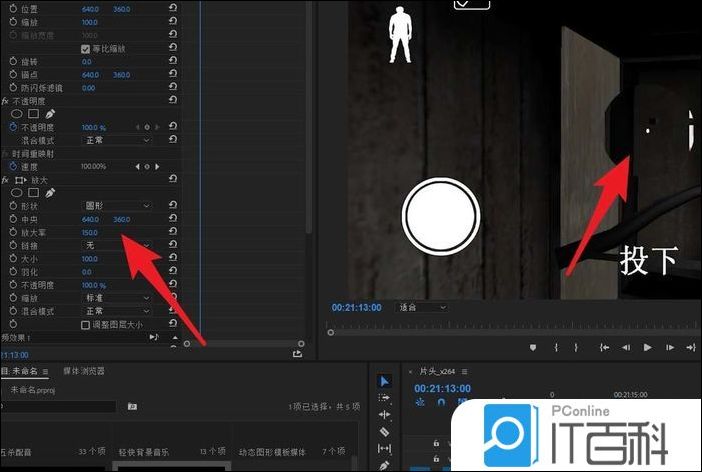The image size is (702, 472).
Task: Reset the 放大率 parameter
Action: pyautogui.click(x=173, y=231)
